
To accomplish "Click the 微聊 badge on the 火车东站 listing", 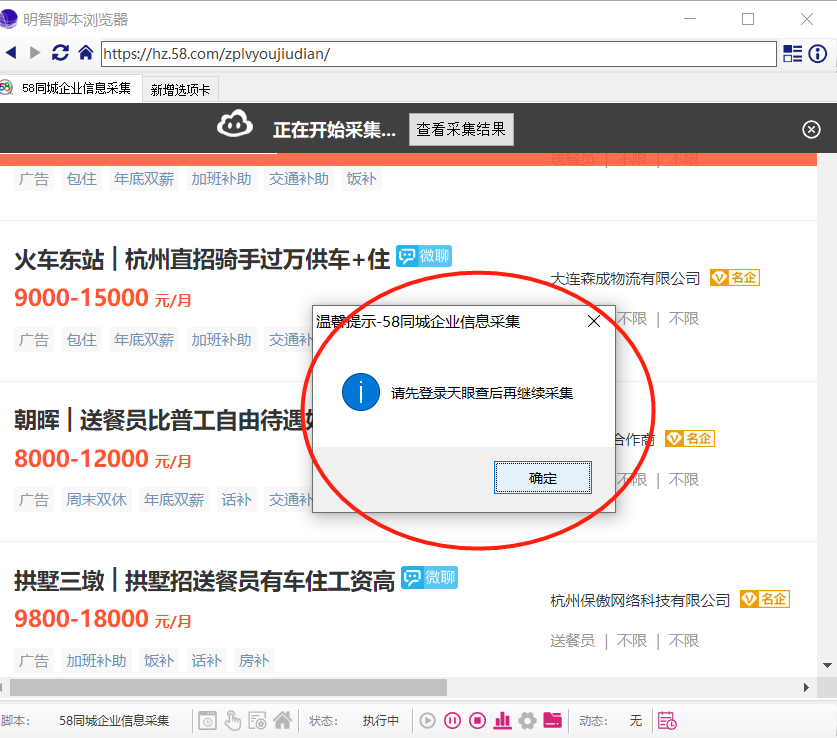I will (x=424, y=256).
